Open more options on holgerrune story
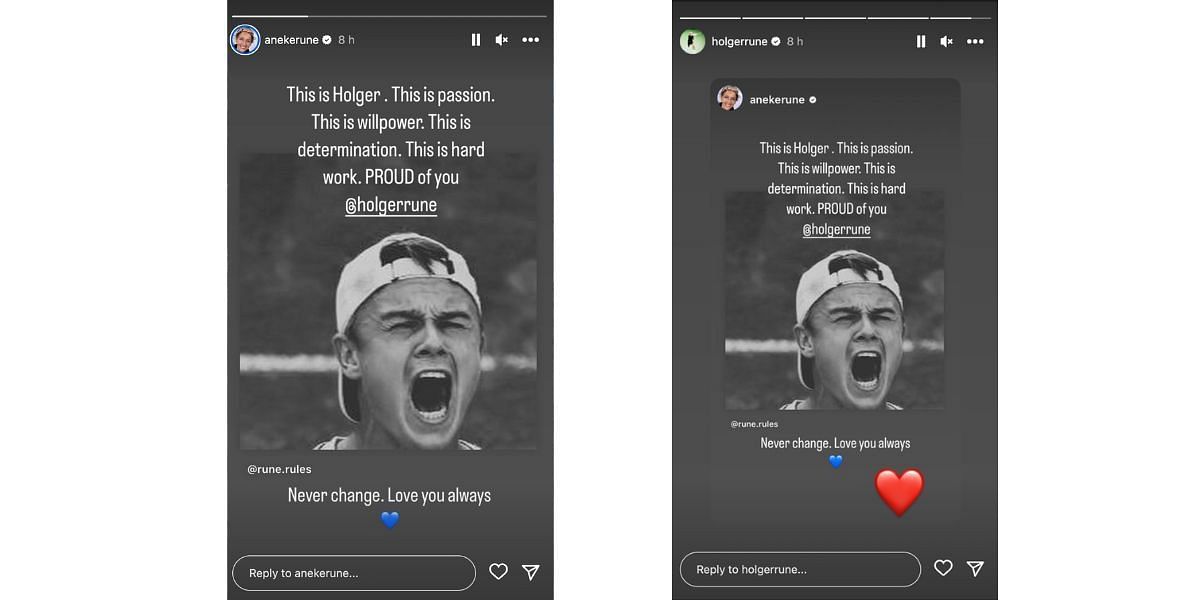1200x600 pixels. coord(975,41)
